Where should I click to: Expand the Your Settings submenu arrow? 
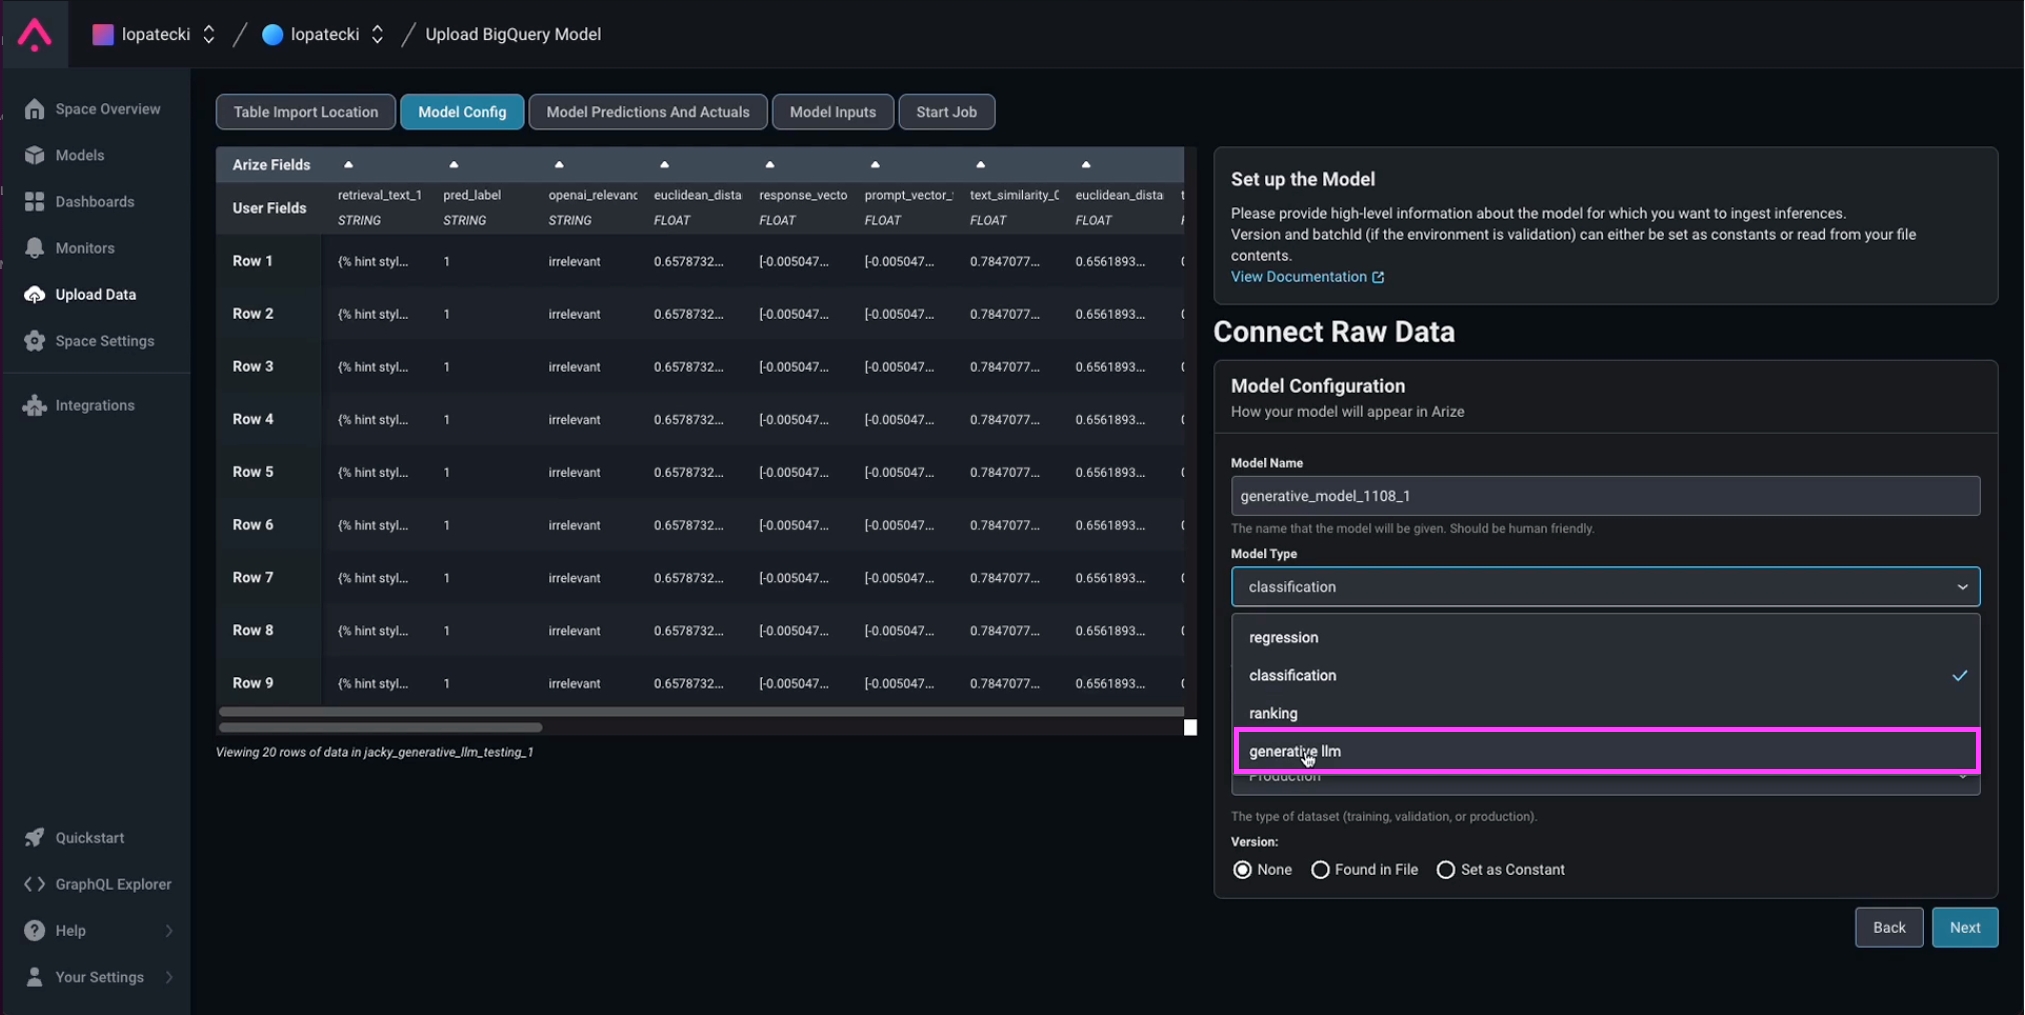click(x=169, y=977)
